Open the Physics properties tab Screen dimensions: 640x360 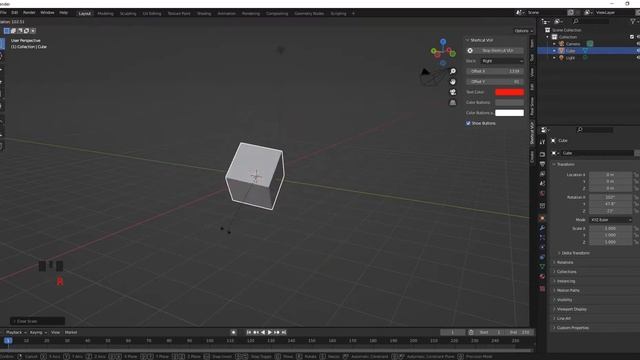542,247
